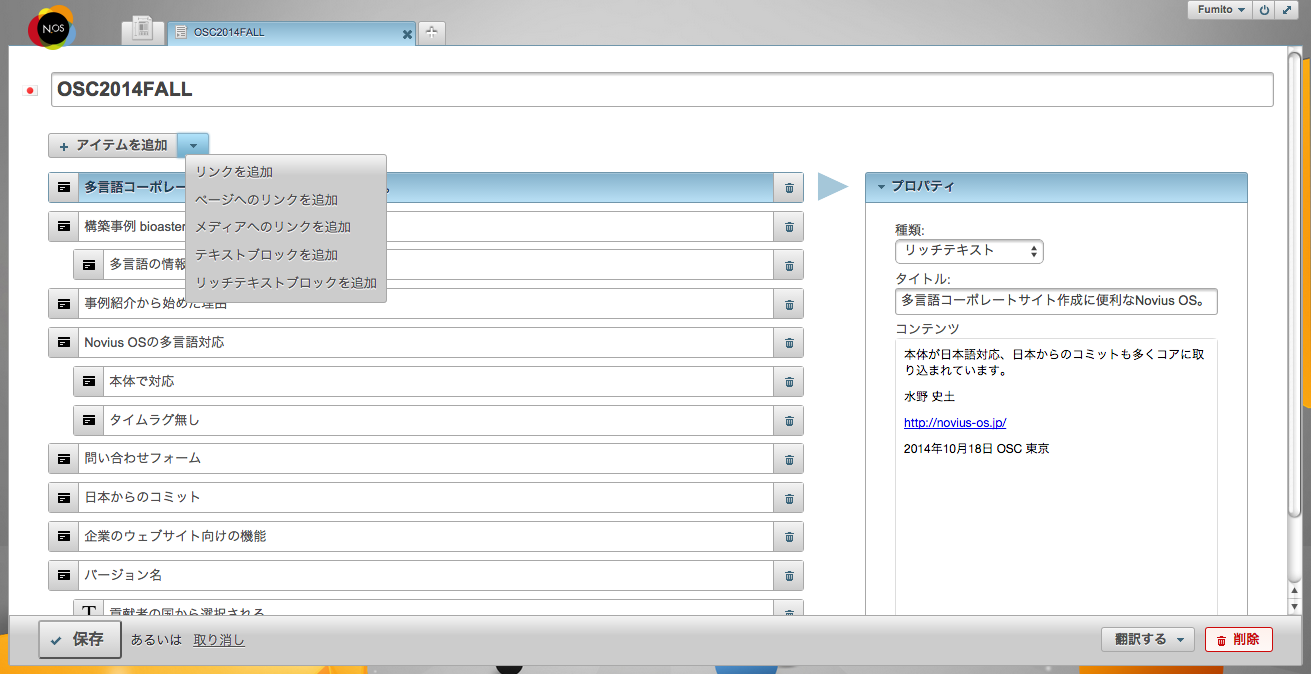Image resolution: width=1311 pixels, height=674 pixels.
Task: Delete the 本体で対応 item via trash icon
Action: 789,381
